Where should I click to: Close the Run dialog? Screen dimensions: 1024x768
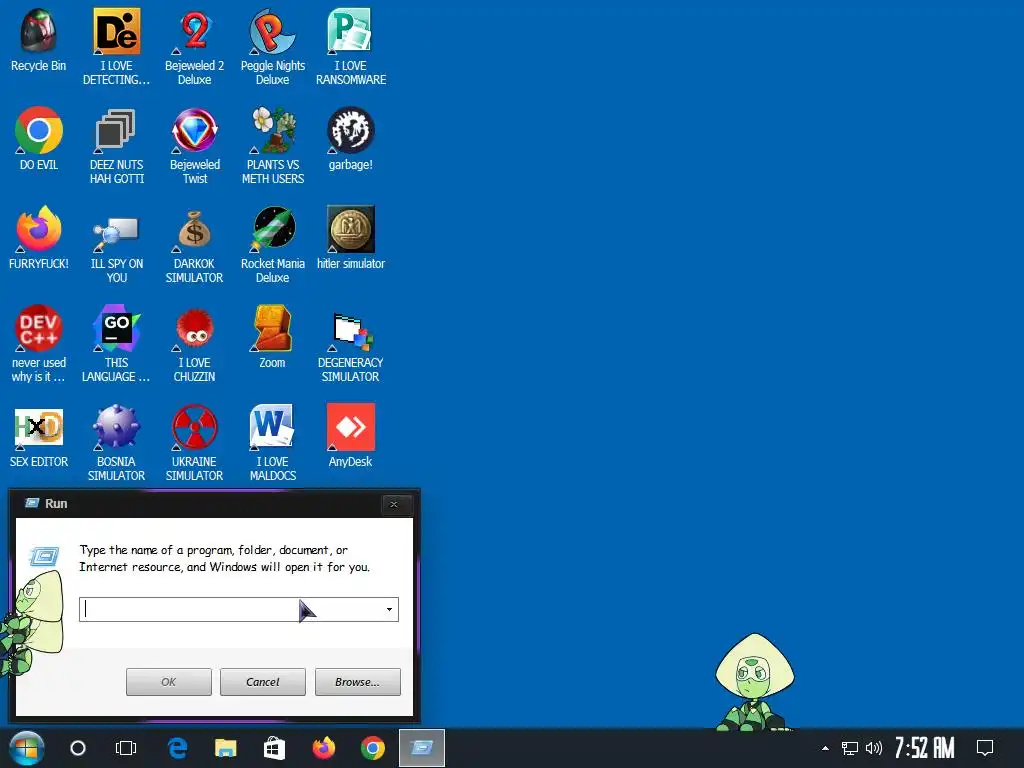coord(394,504)
